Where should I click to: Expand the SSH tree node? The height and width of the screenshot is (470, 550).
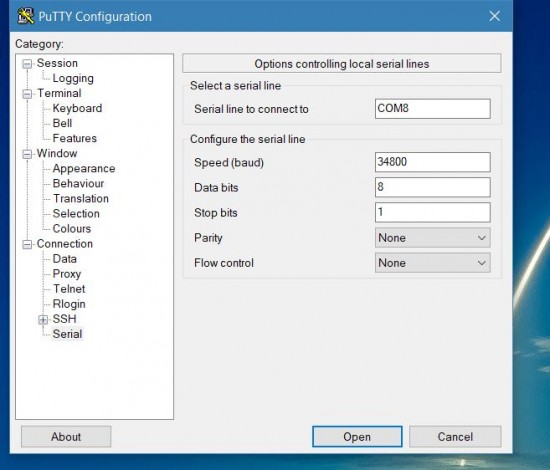coord(43,320)
